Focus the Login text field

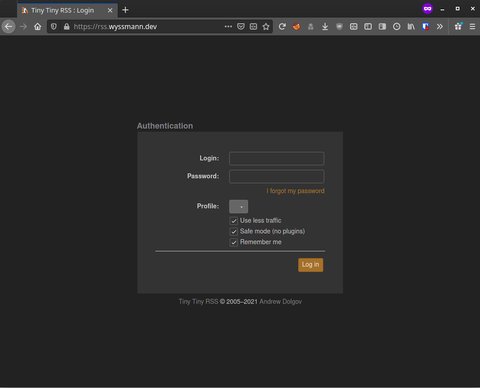277,158
